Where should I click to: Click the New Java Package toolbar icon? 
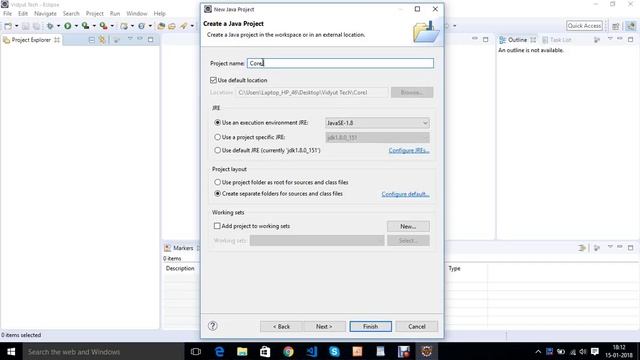[x=124, y=26]
